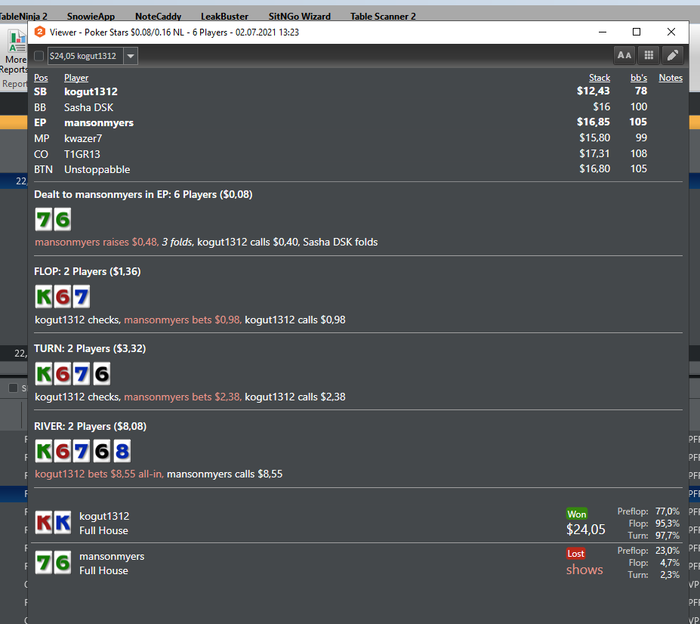Click the Preflop 77,0% equity value
Image resolution: width=700 pixels, height=624 pixels.
pos(667,511)
